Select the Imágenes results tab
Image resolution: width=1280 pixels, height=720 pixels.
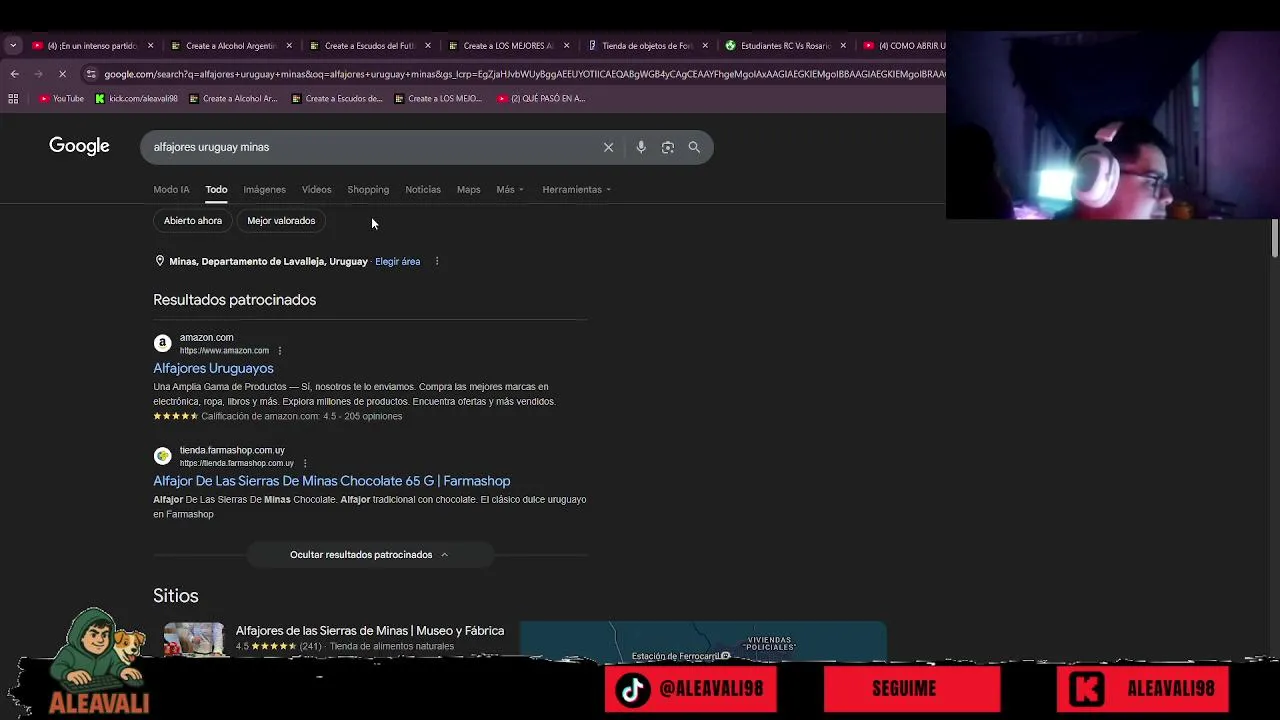[x=264, y=189]
